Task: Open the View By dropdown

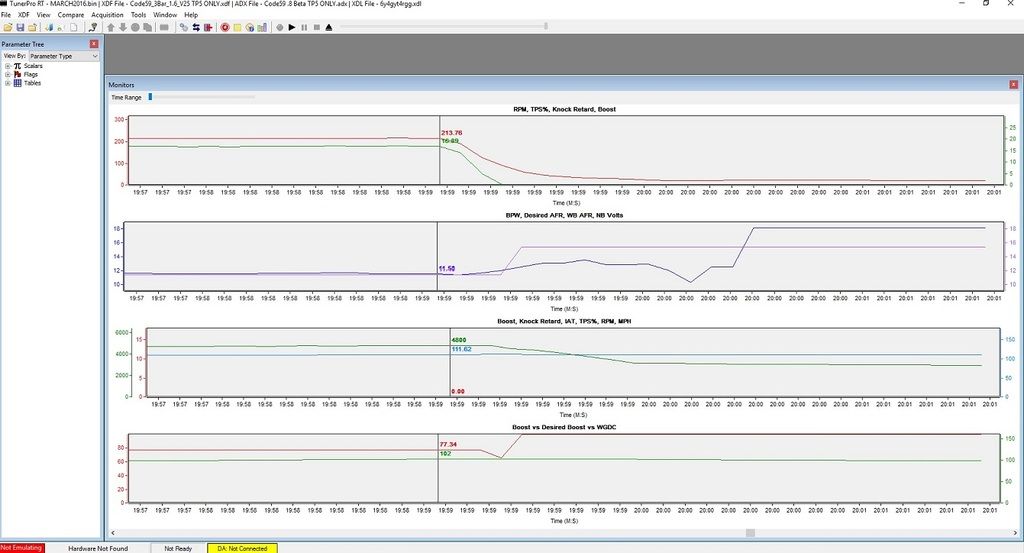Action: (62, 56)
